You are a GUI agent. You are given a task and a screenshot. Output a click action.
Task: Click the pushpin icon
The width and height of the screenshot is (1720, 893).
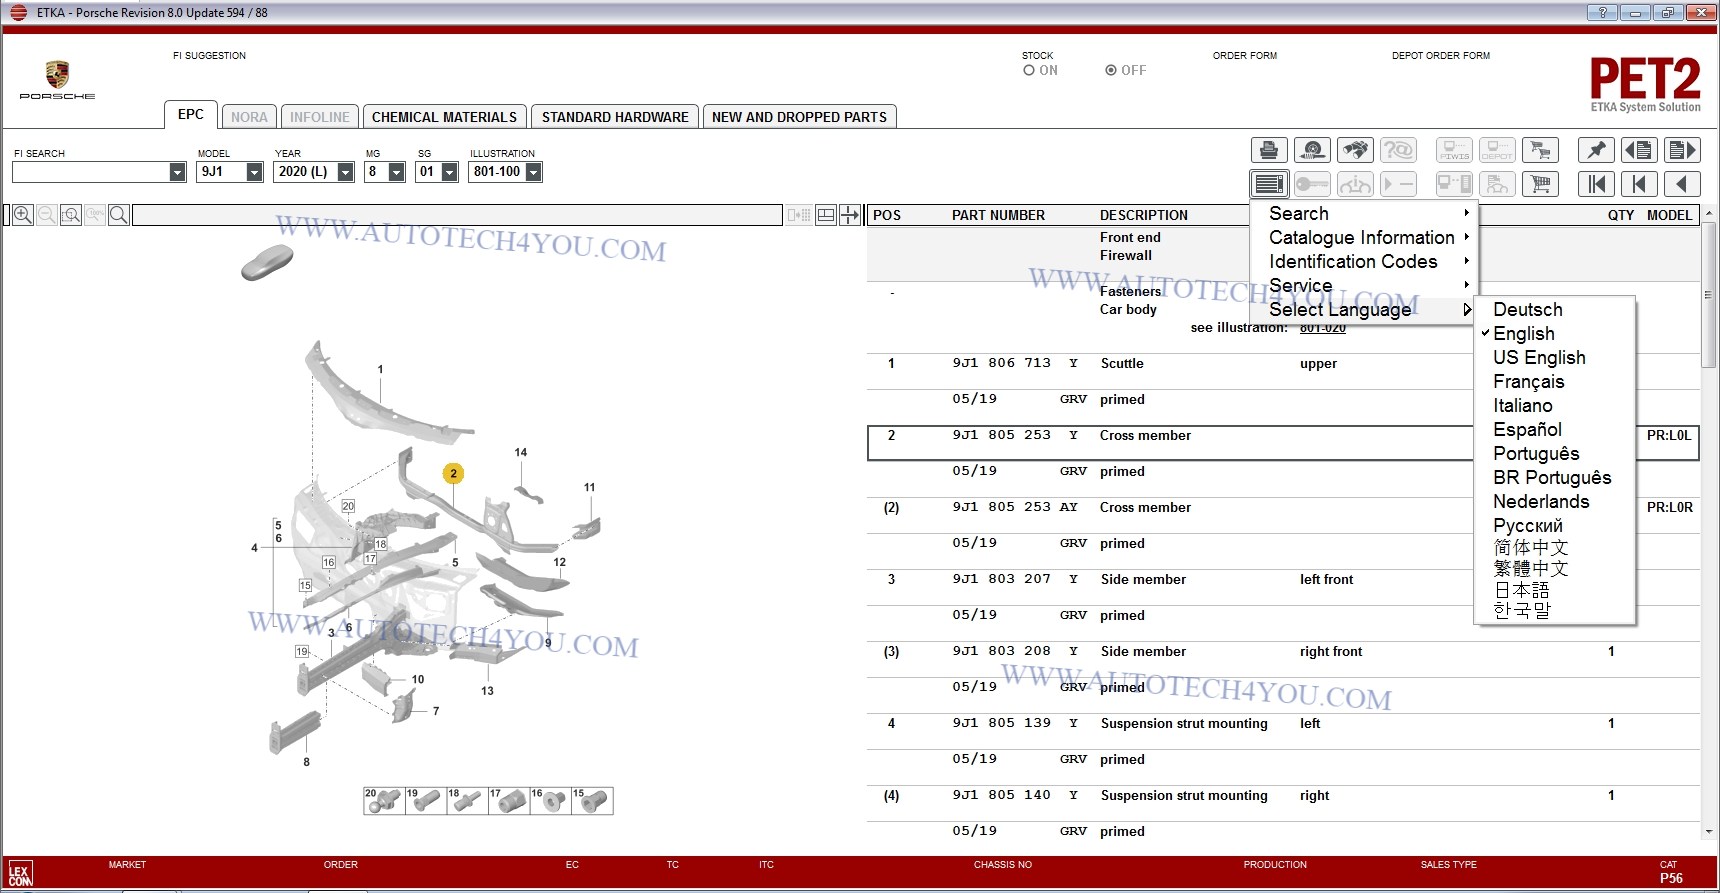coord(1596,150)
